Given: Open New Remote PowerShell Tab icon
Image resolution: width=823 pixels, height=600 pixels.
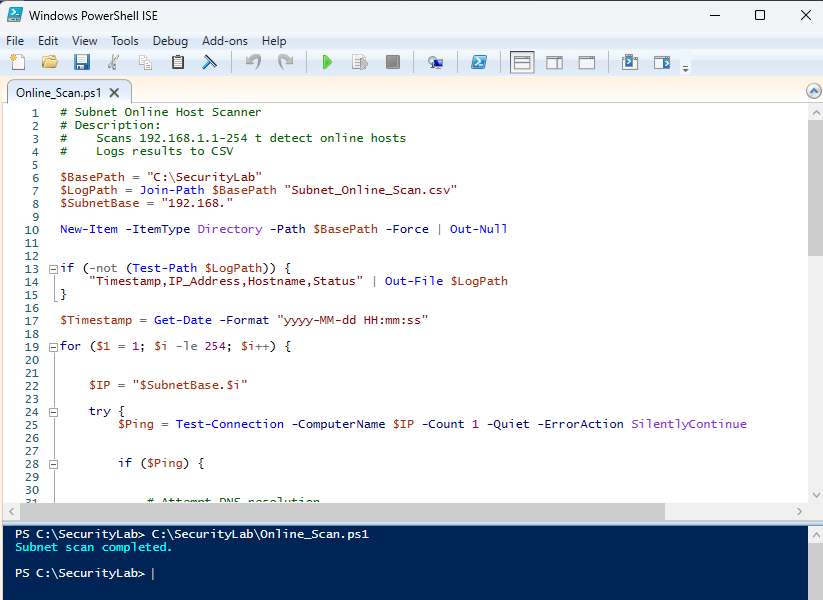Looking at the screenshot, I should (x=435, y=63).
